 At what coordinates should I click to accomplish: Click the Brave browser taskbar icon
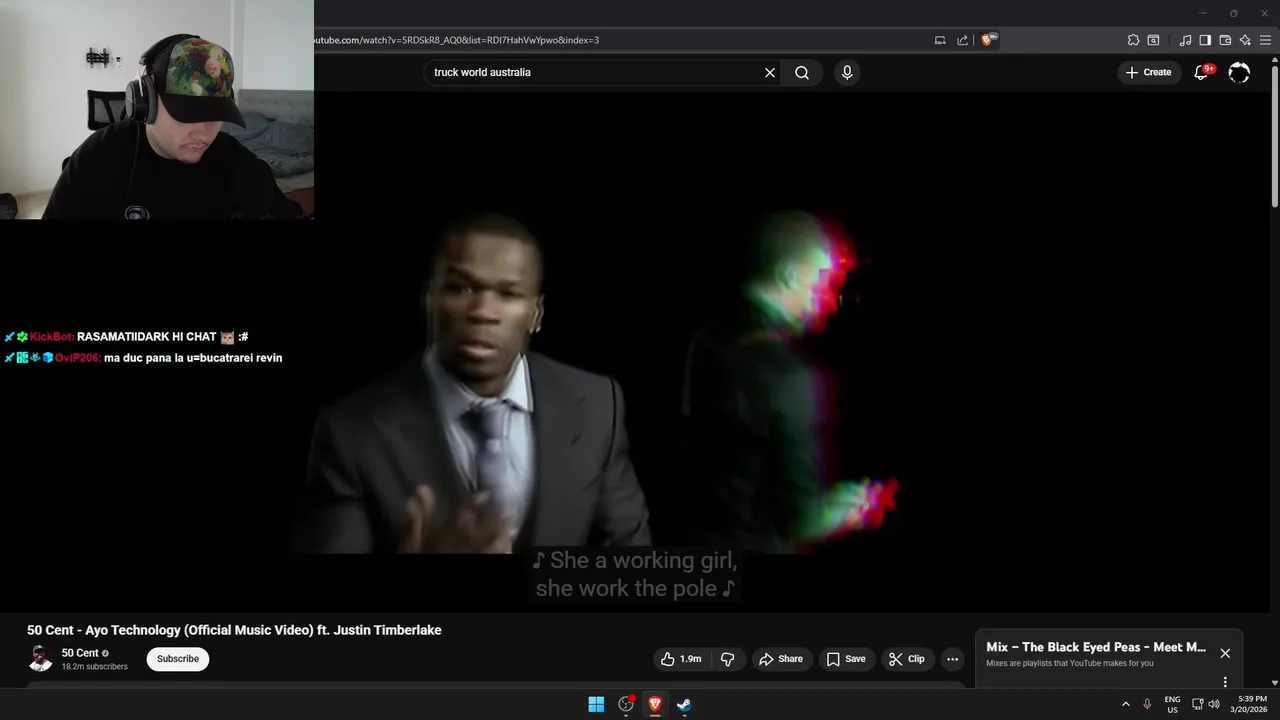tap(655, 704)
